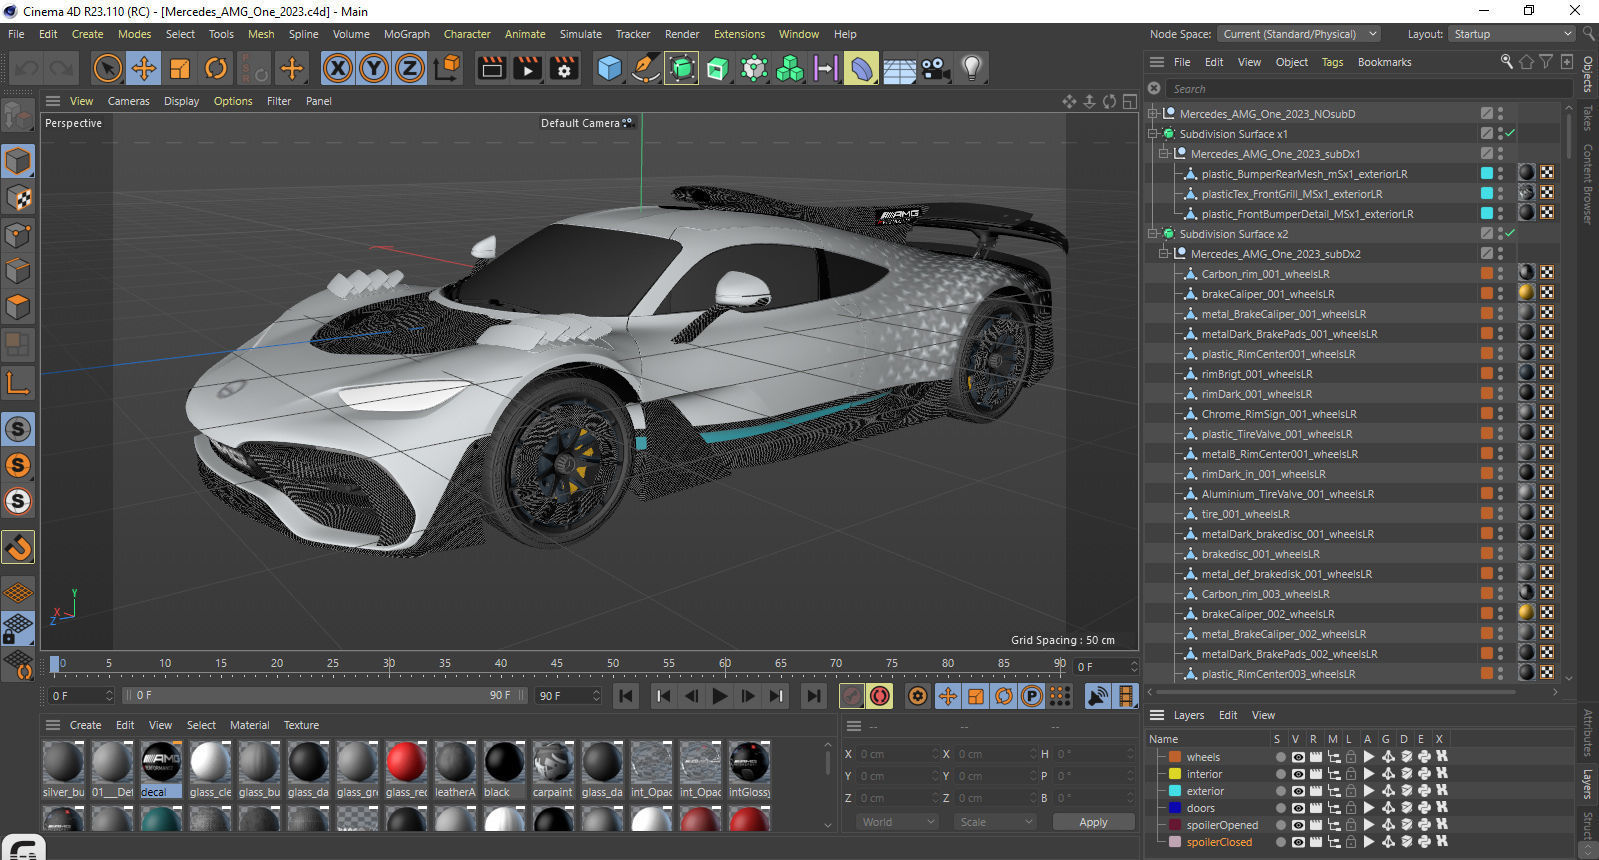Toggle Z-axis lock
Screen dimensions: 1599x860
(x=410, y=68)
